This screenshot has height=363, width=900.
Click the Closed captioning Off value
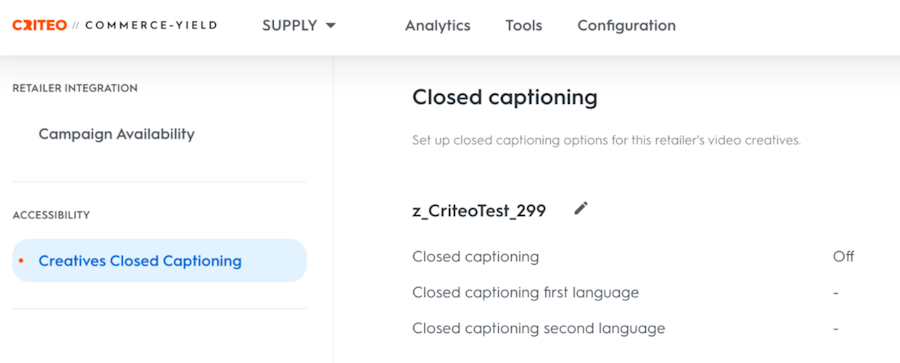pyautogui.click(x=843, y=256)
